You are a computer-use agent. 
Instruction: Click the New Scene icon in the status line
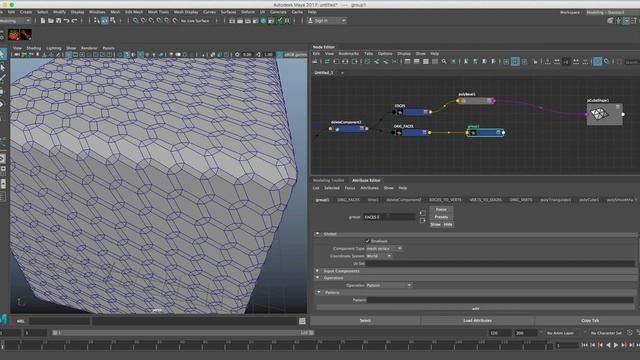click(42, 20)
